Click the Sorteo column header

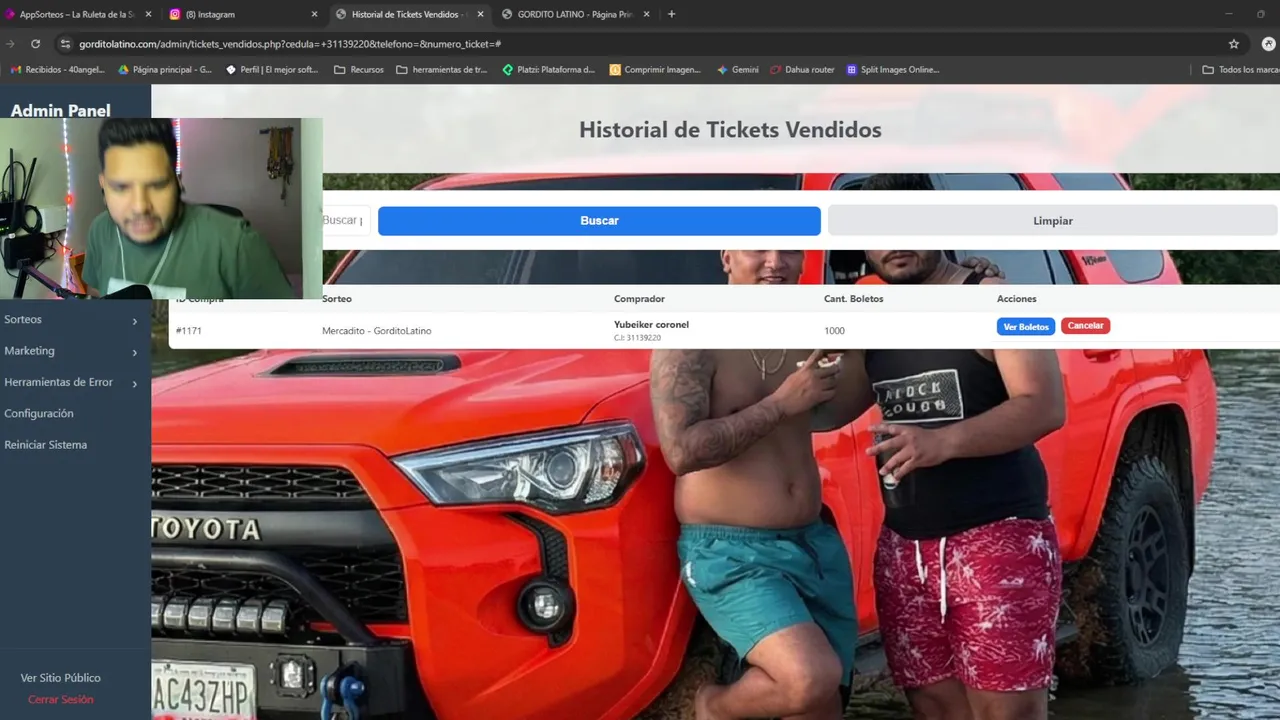click(x=337, y=299)
